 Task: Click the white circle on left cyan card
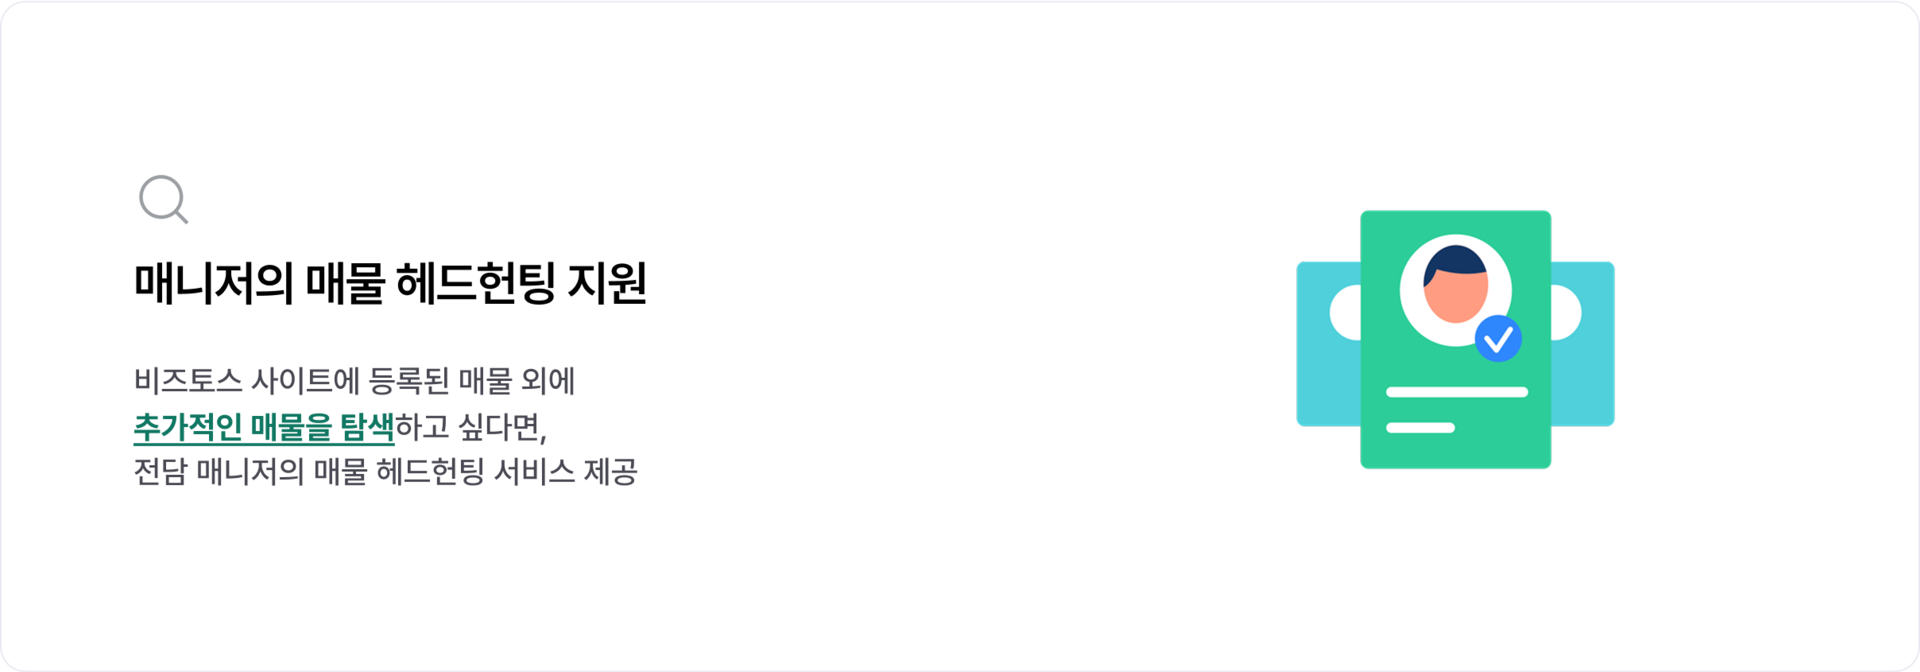[1346, 313]
